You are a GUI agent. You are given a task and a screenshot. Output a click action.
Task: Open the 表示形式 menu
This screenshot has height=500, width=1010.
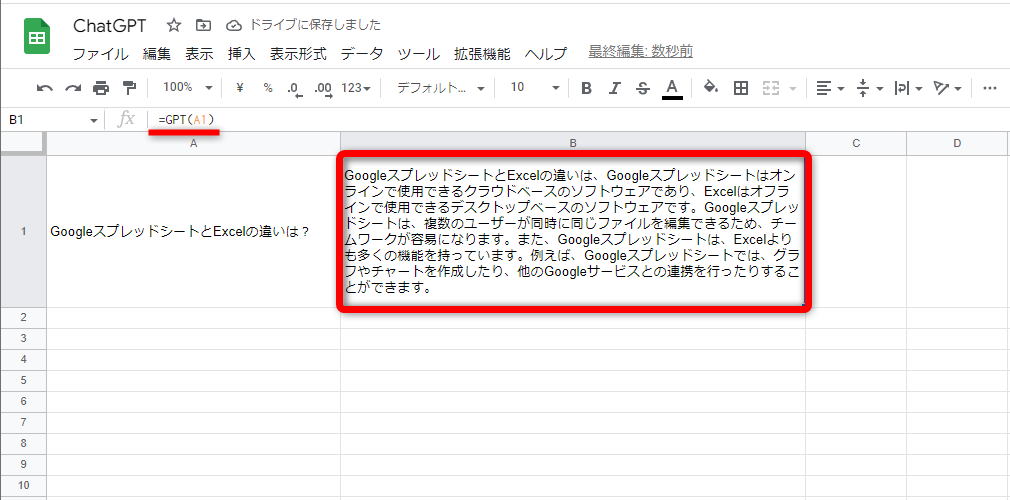point(298,54)
